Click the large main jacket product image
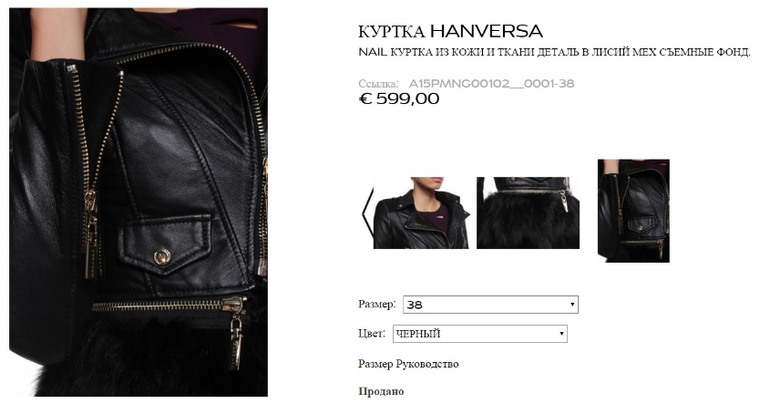This screenshot has height=404, width=770. click(138, 202)
